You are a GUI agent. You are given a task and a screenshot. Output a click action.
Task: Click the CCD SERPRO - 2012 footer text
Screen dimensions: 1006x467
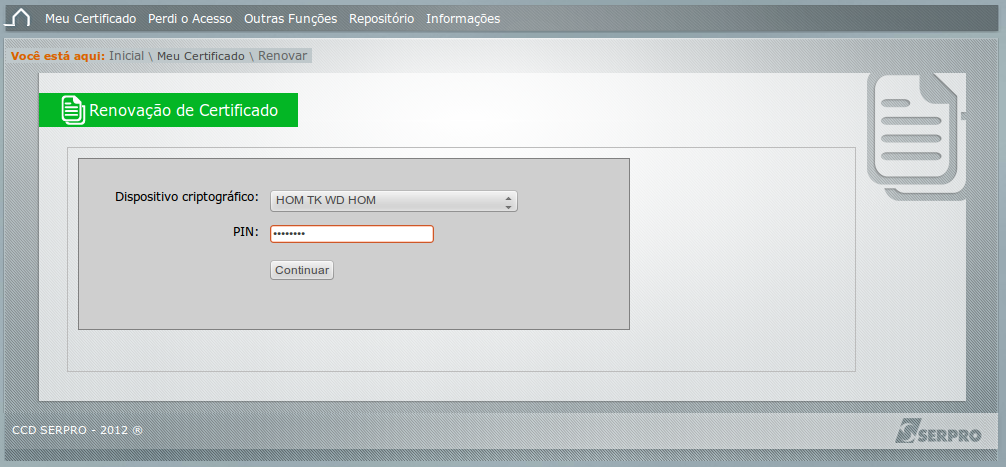[78, 430]
